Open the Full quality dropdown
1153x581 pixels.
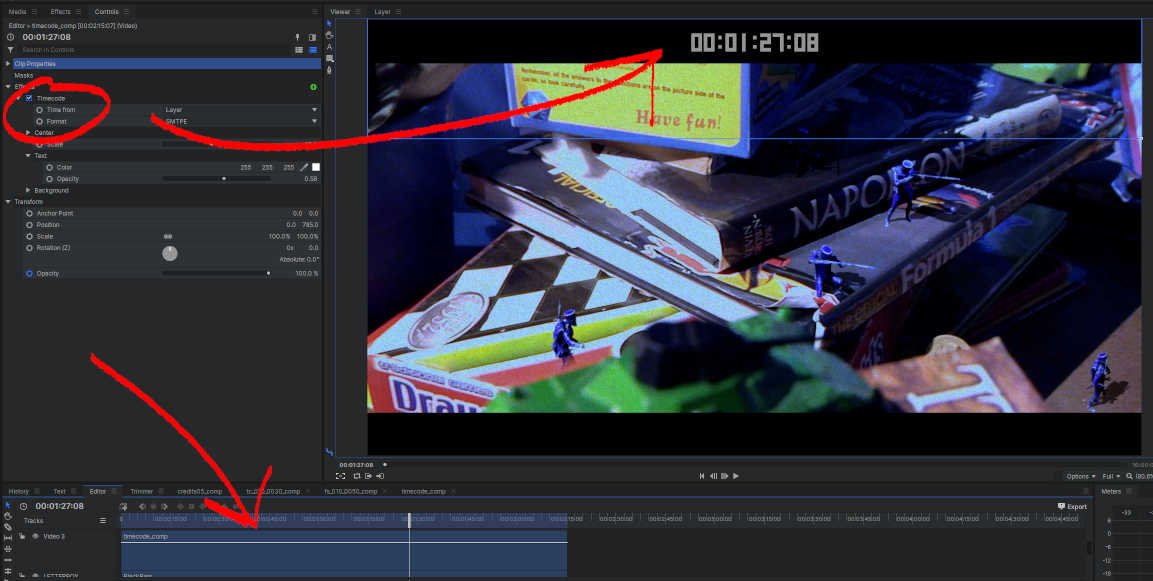click(x=1111, y=477)
